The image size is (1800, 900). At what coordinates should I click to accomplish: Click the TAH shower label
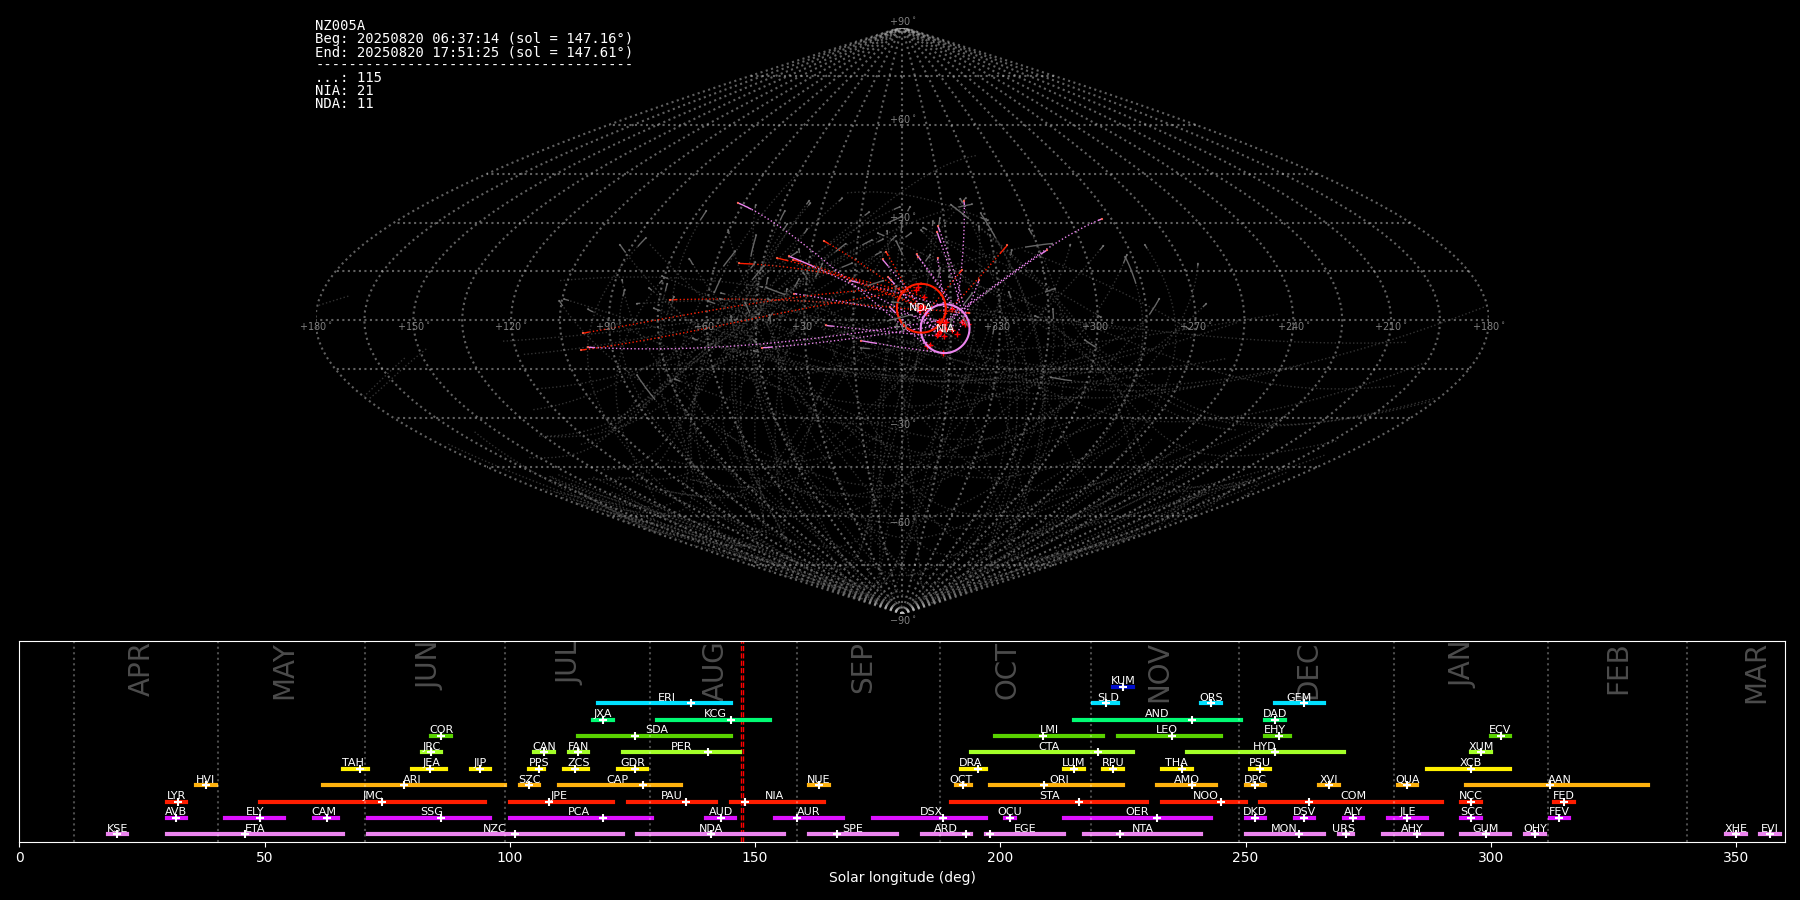(353, 763)
